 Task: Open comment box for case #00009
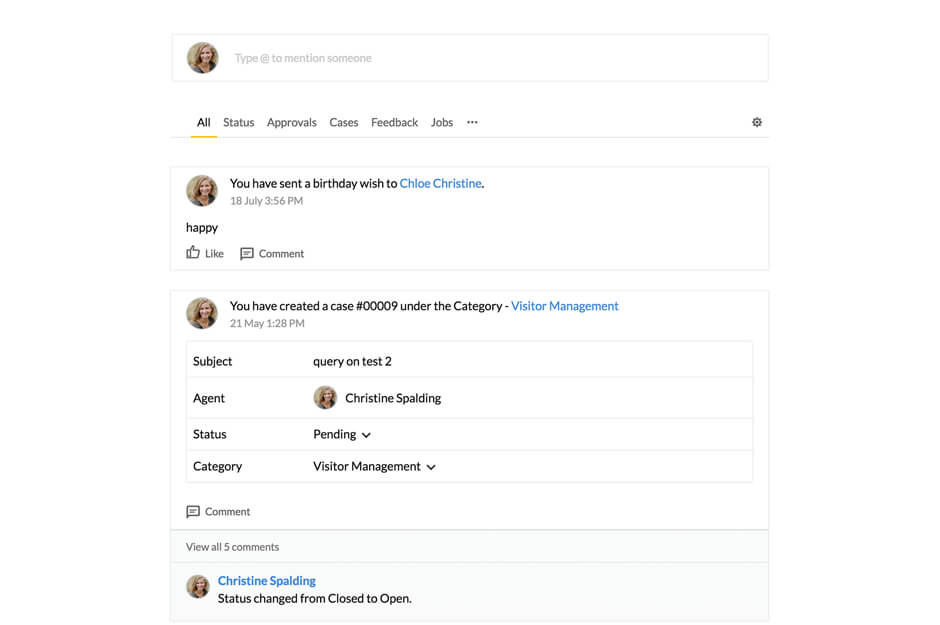point(218,511)
